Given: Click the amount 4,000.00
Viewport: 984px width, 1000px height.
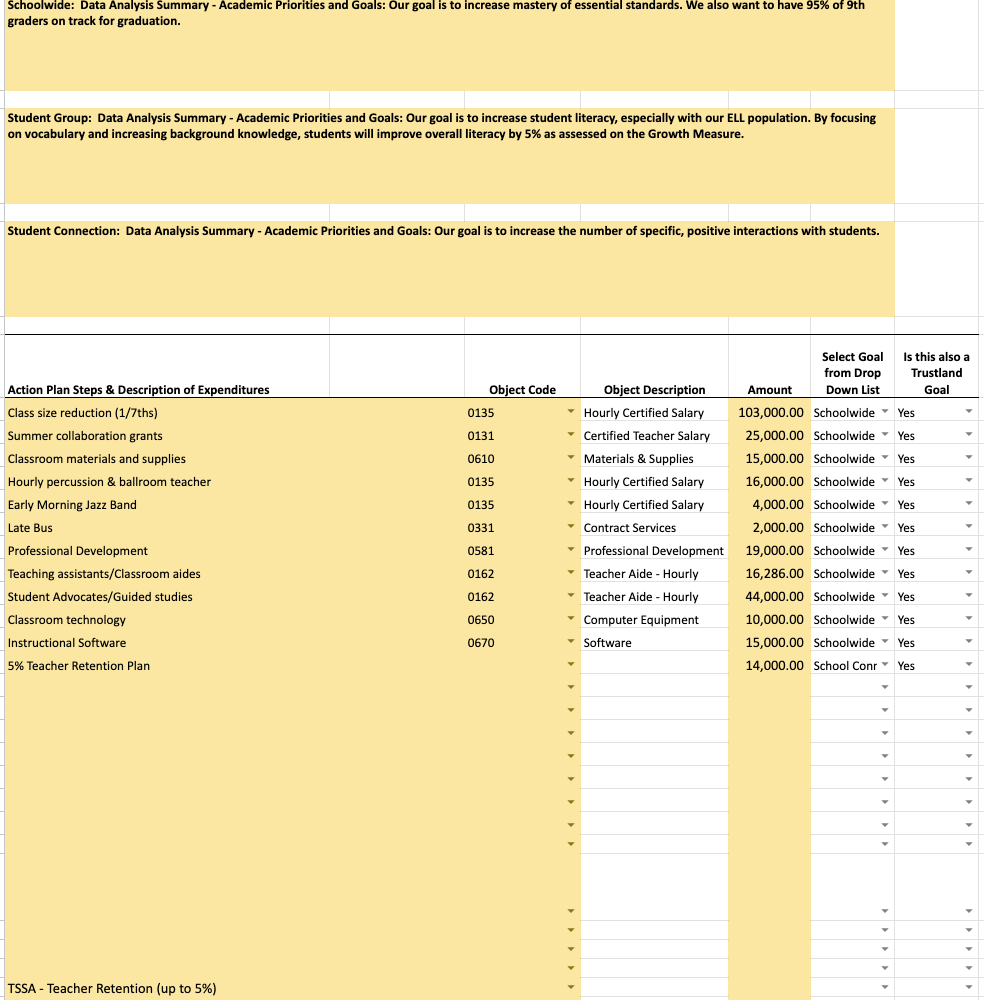Looking at the screenshot, I should point(778,504).
